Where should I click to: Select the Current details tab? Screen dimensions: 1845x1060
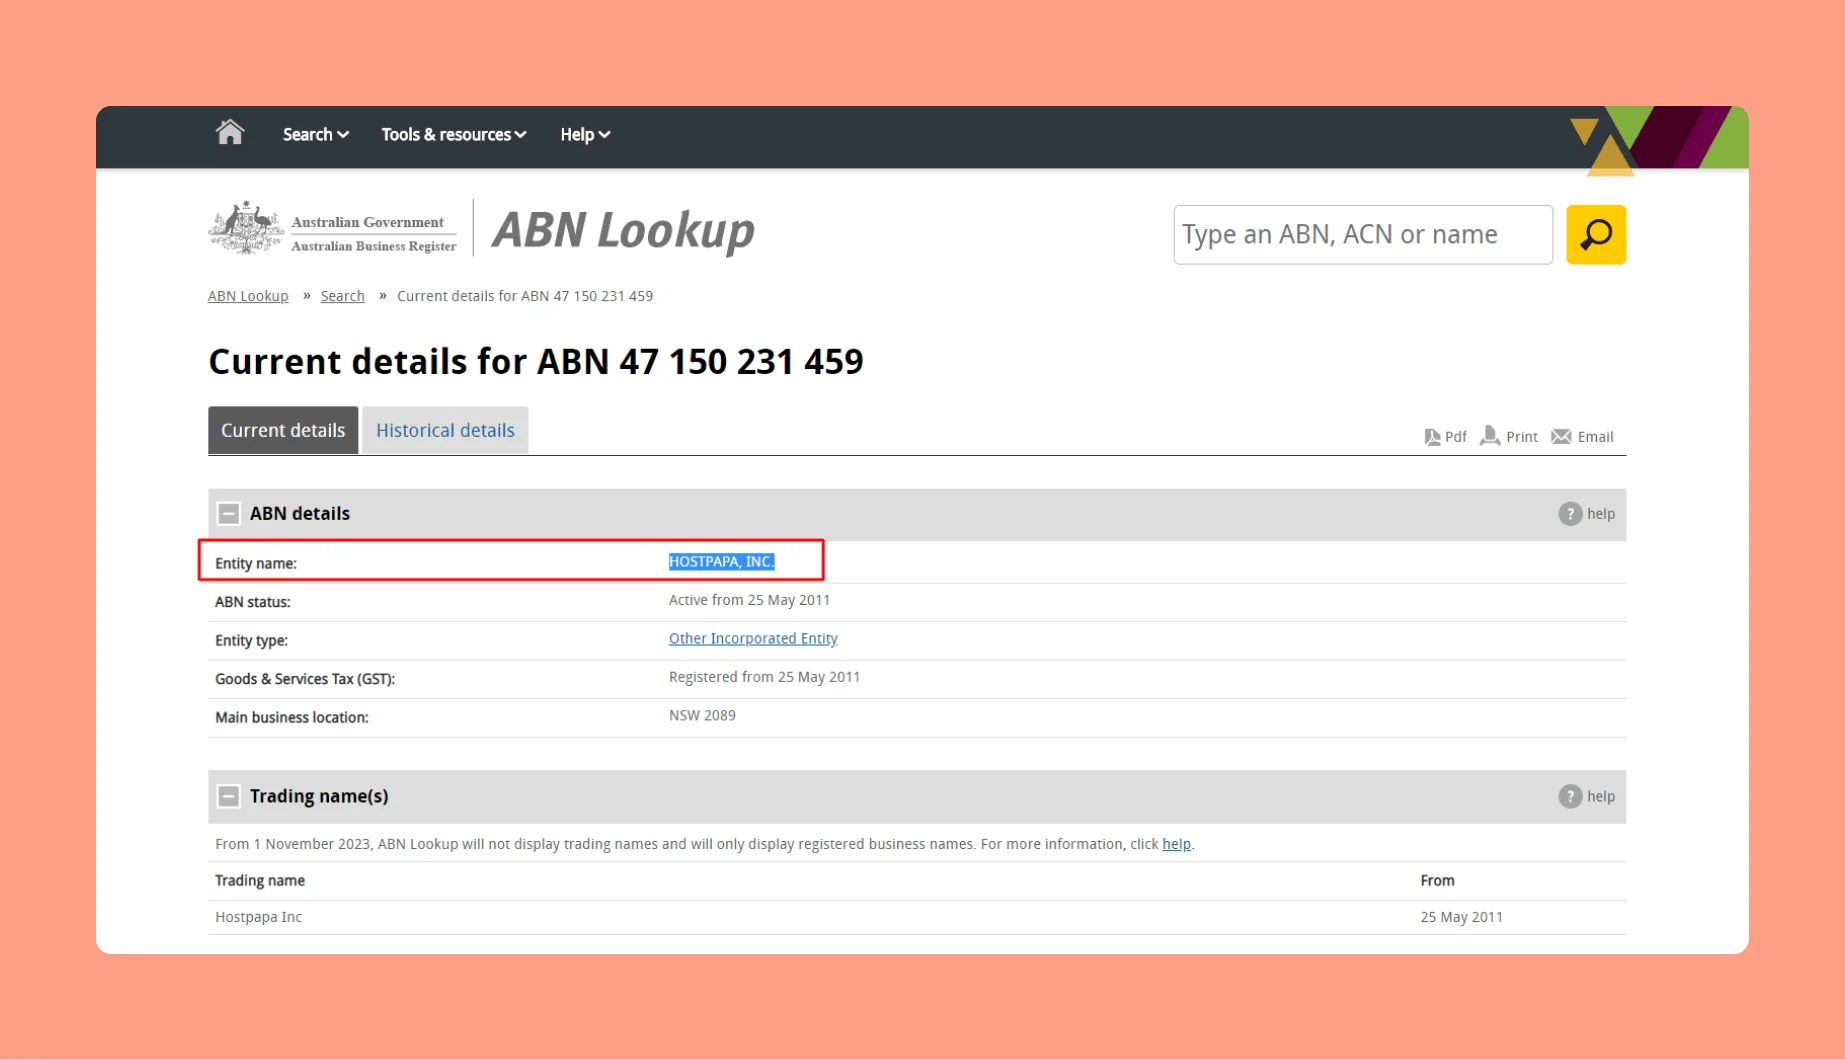click(x=283, y=430)
